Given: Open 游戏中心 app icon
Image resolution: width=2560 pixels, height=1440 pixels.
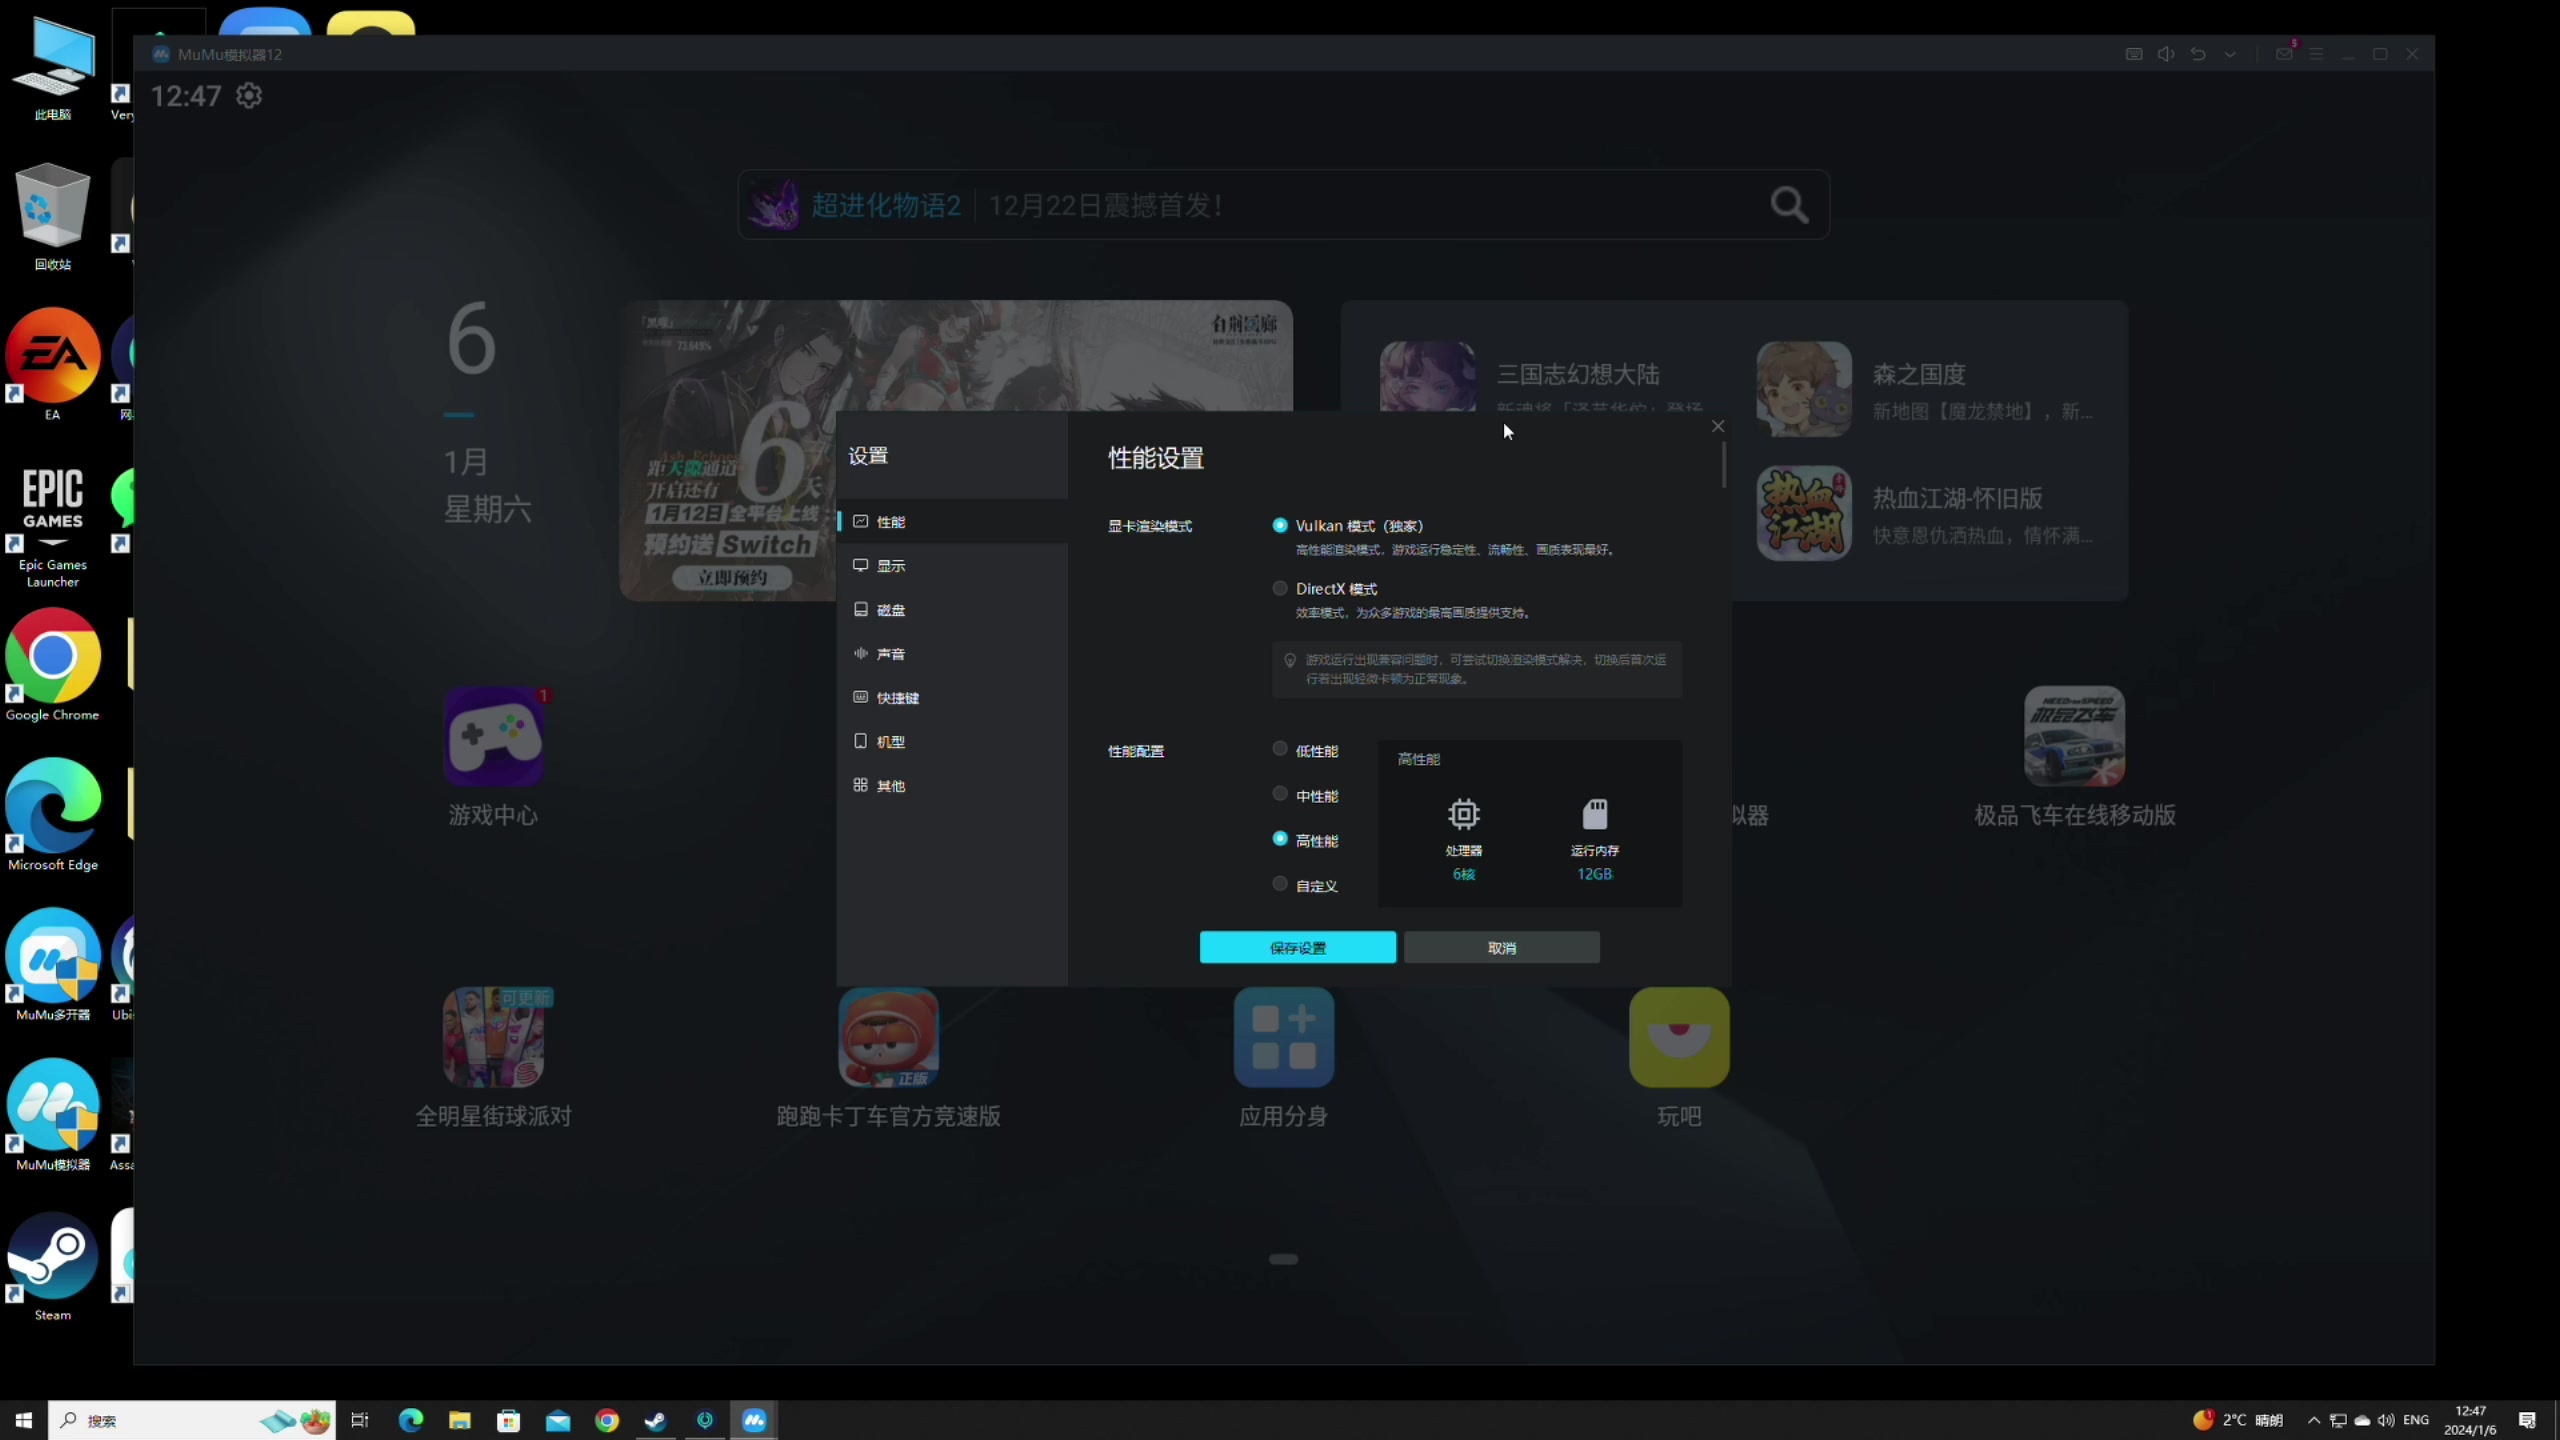Looking at the screenshot, I should (493, 737).
